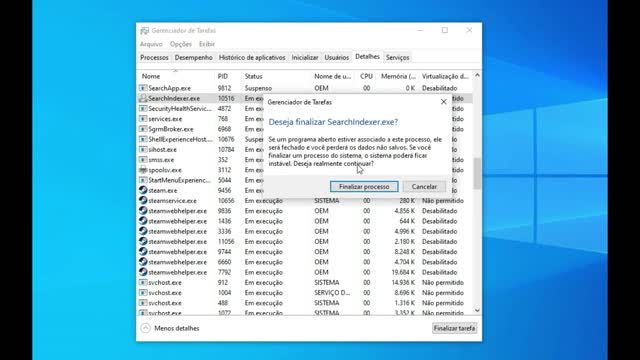Viewport: 640px width, 360px height.
Task: Open the Arquivo menu
Action: (x=151, y=44)
